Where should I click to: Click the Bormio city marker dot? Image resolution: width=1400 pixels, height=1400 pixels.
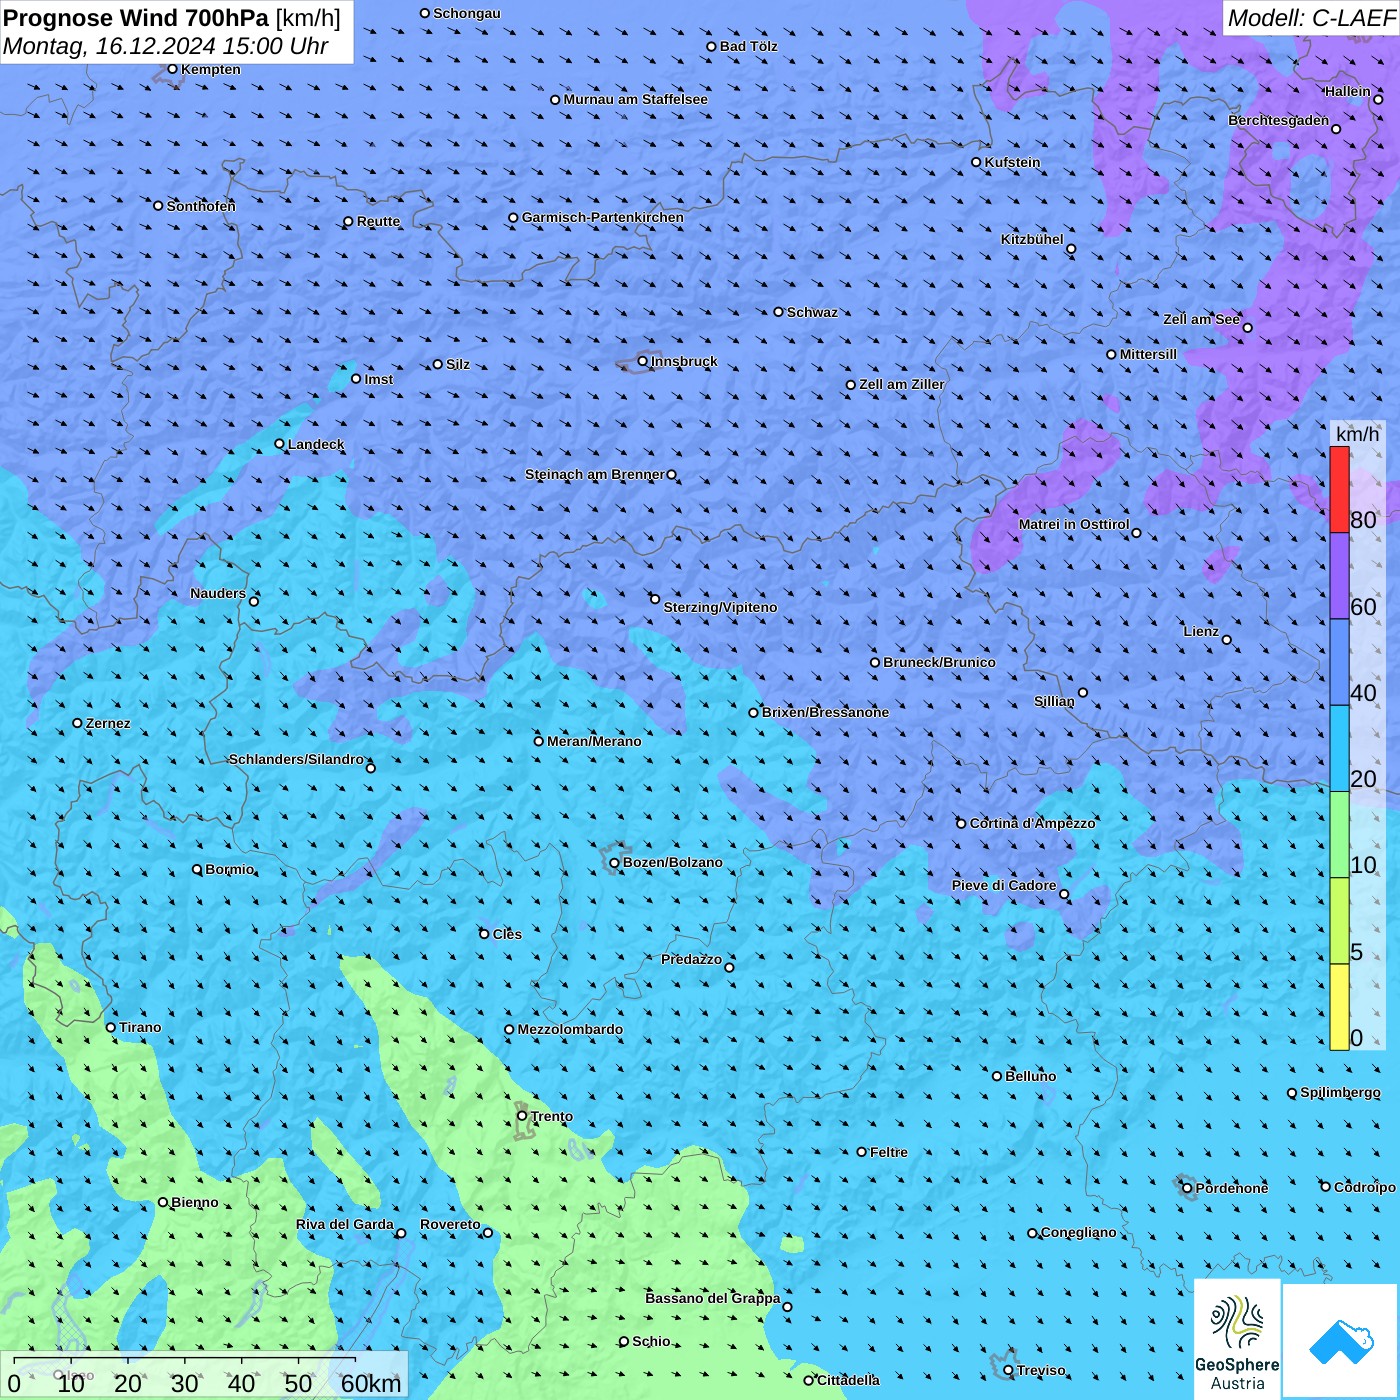pyautogui.click(x=197, y=869)
